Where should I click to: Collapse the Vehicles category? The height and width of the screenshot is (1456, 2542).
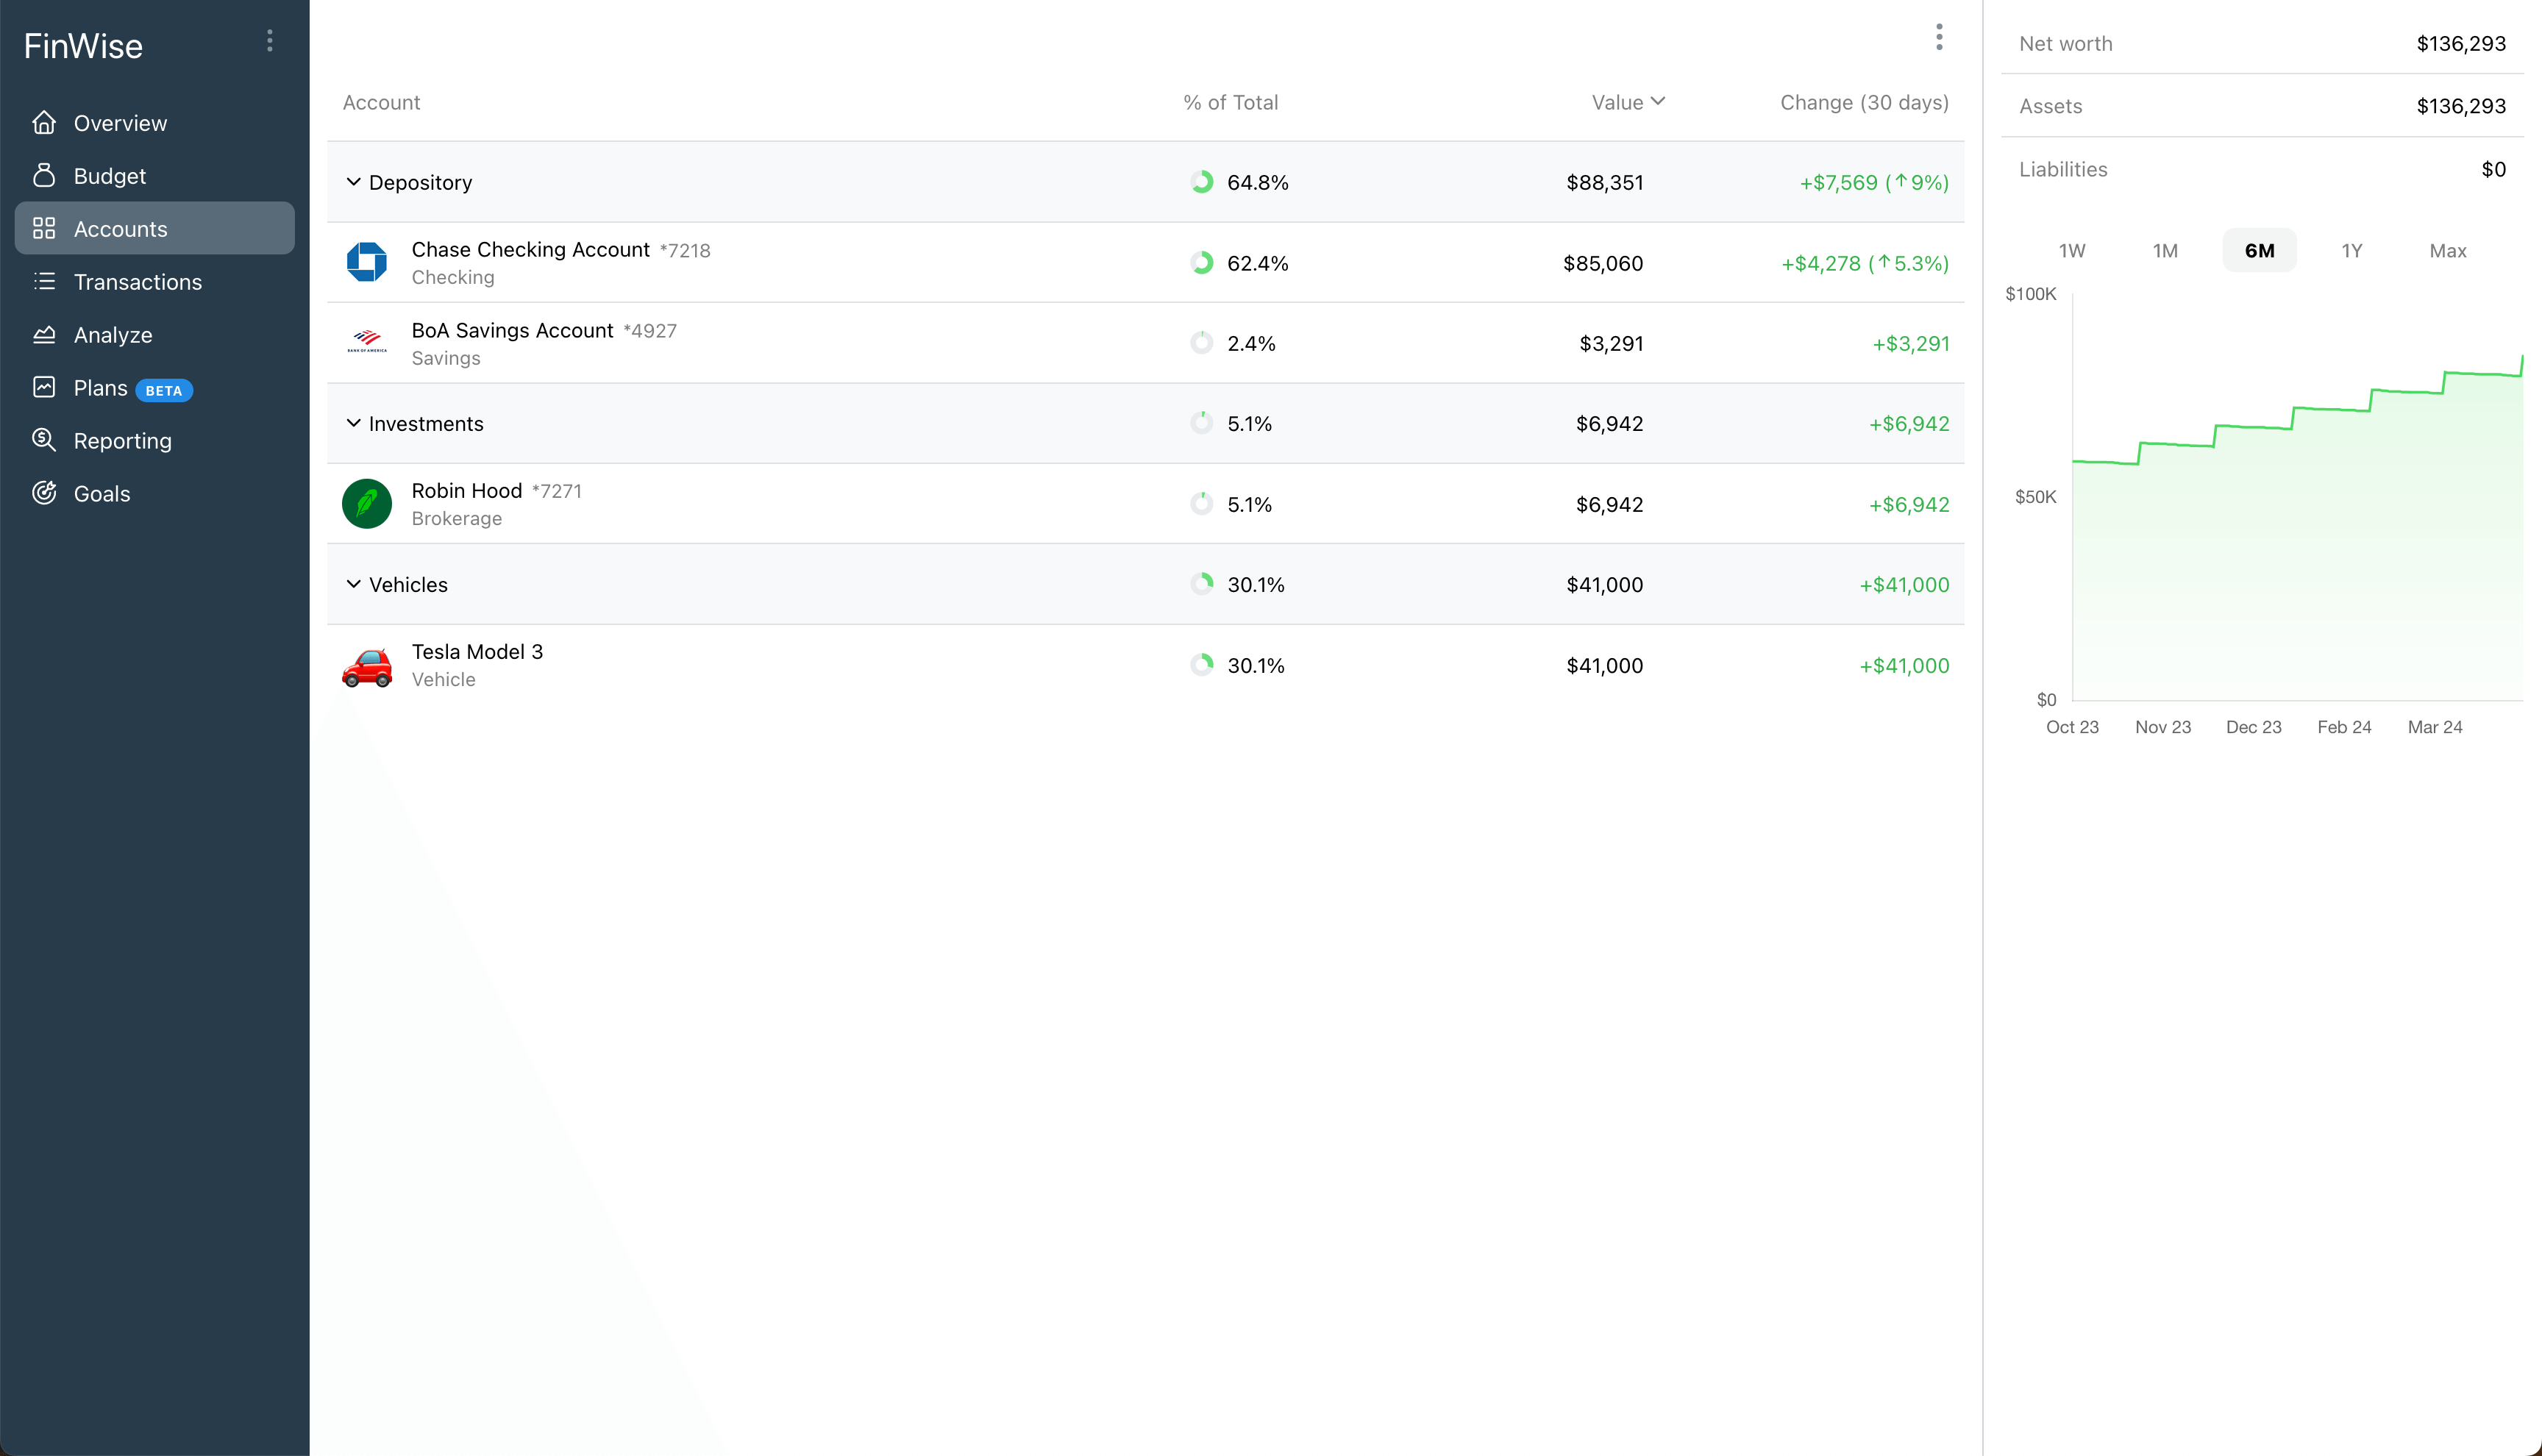coord(354,584)
